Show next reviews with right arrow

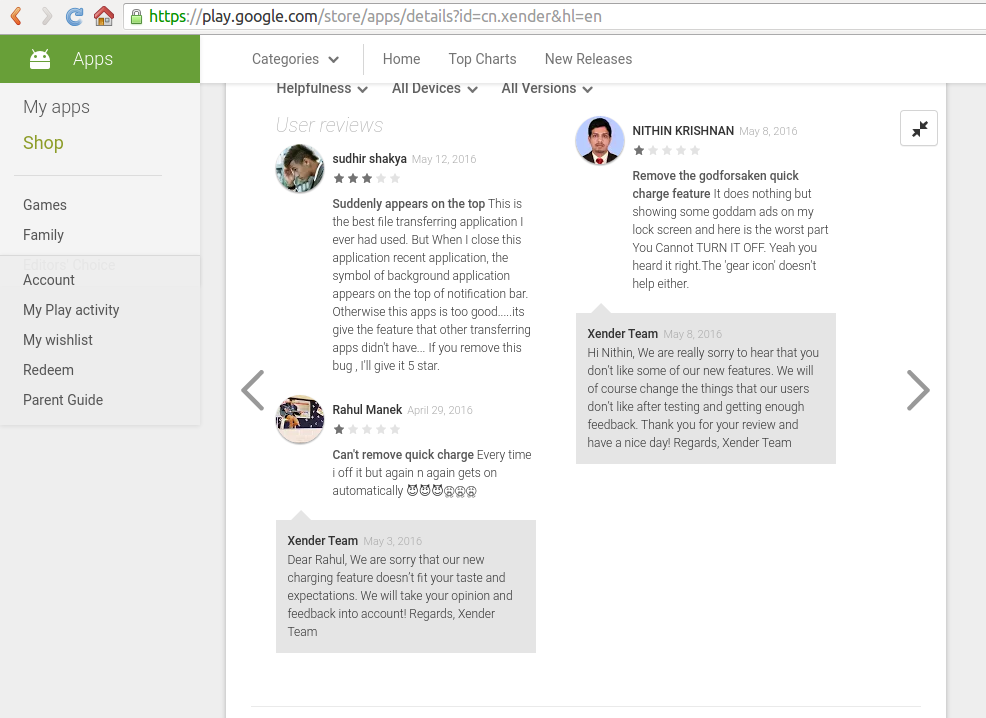tap(917, 390)
